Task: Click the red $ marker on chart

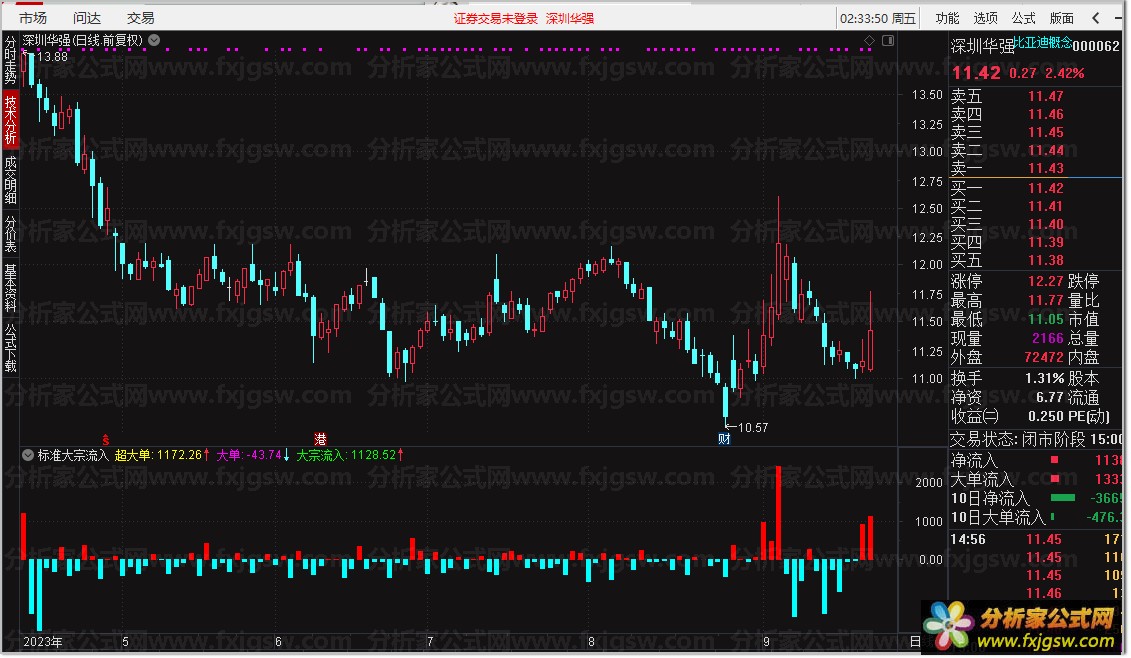Action: [106, 439]
